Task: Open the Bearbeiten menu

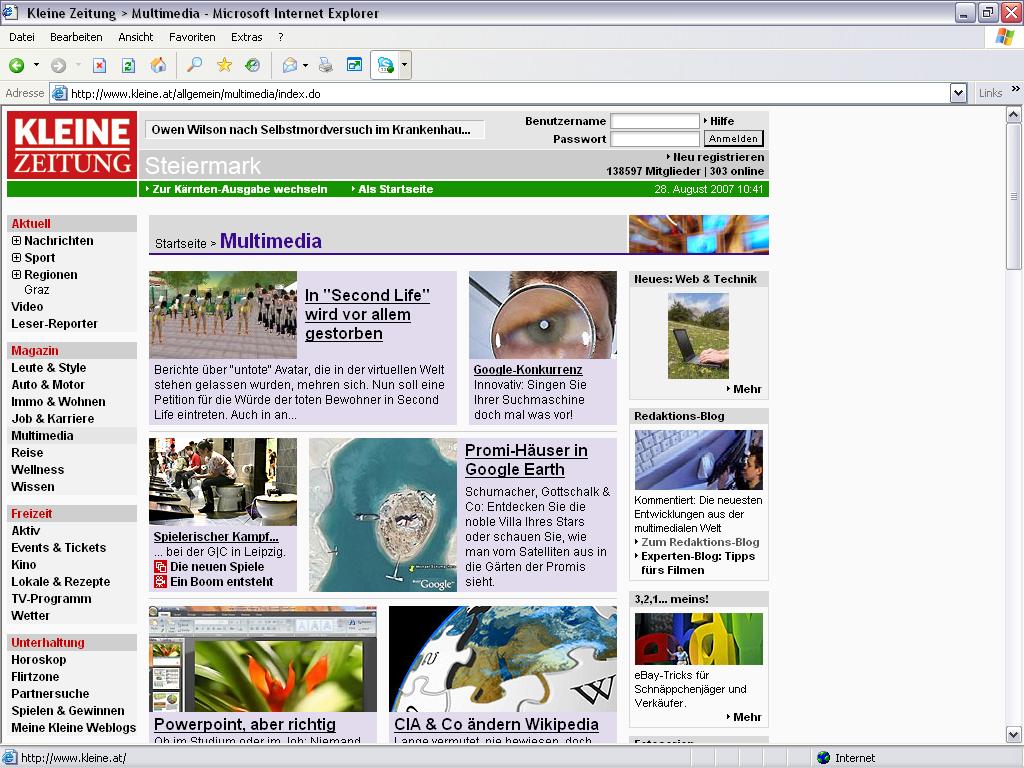Action: [x=76, y=37]
